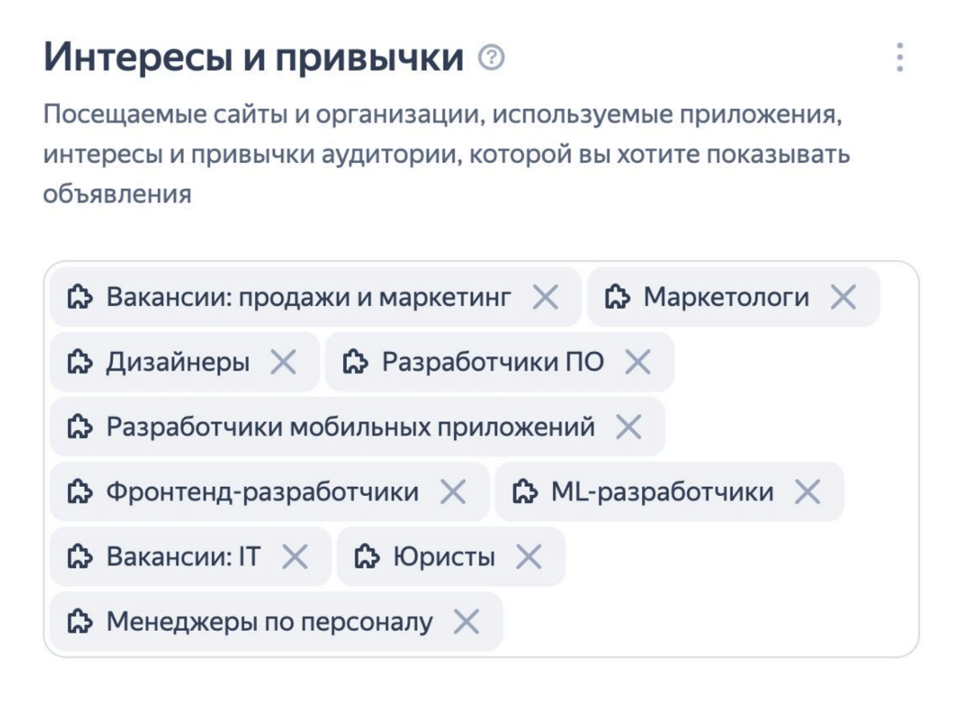
Task: Remove the 'Фронтенд-разработчики' tag
Action: 453,492
